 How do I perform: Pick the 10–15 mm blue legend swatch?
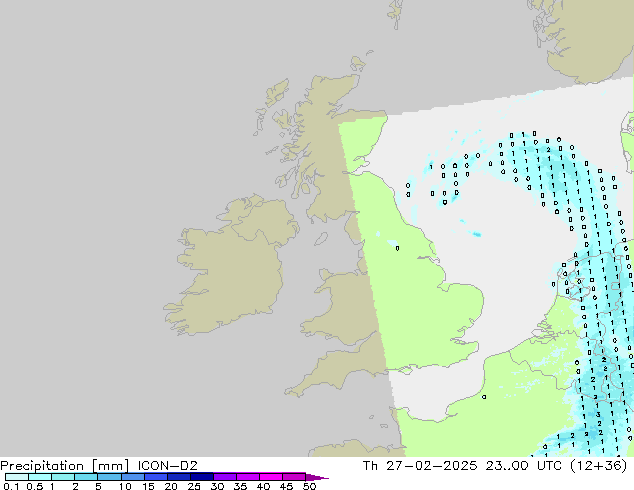132,477
